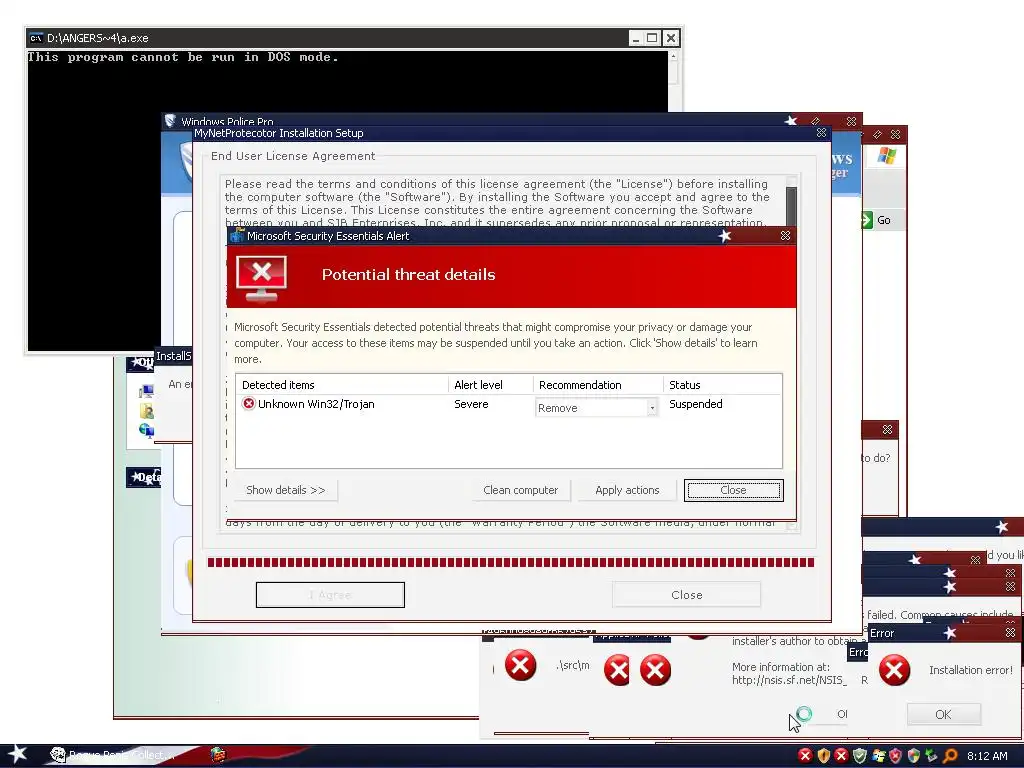Open the Remove recommendation dropdown
The width and height of the screenshot is (1024, 768).
[x=652, y=408]
